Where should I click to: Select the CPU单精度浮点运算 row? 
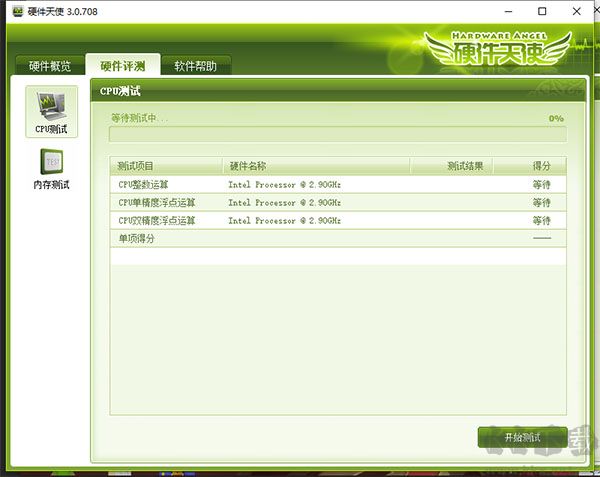pos(338,202)
